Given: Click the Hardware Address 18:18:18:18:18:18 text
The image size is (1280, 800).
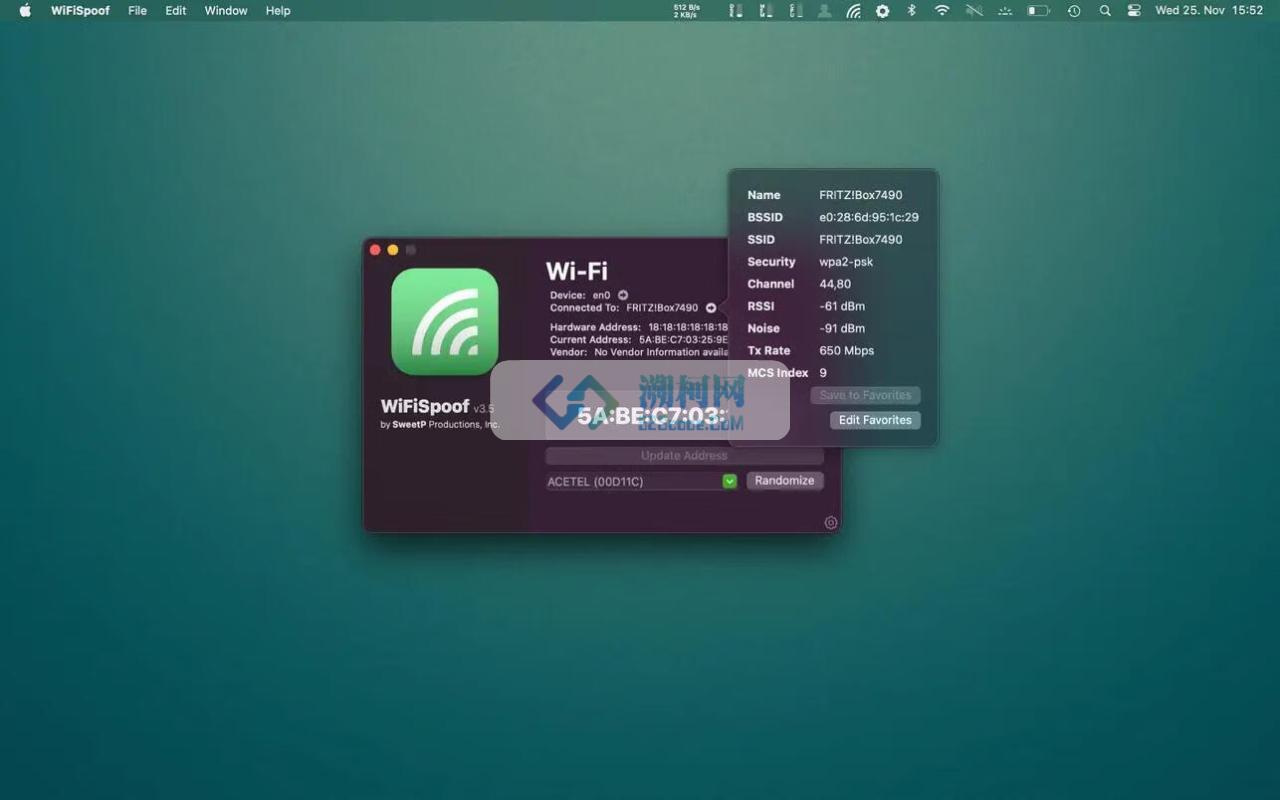Looking at the screenshot, I should click(x=688, y=327).
